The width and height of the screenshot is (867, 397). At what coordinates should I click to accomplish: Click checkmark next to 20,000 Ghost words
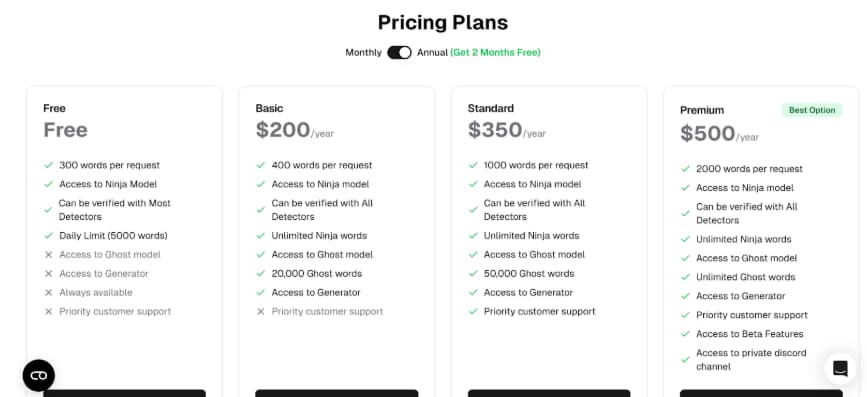(260, 274)
